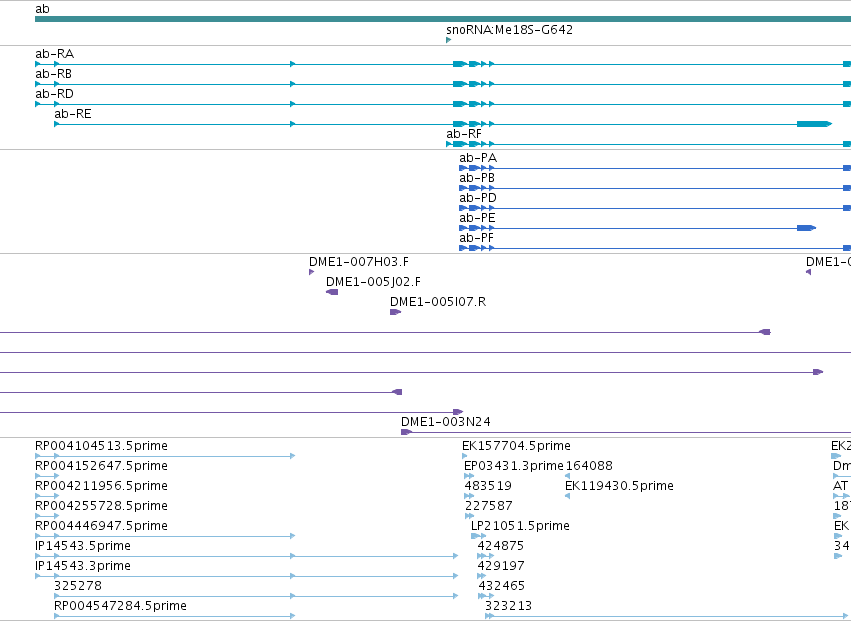Click the LP21051.5prime label

pos(520,527)
